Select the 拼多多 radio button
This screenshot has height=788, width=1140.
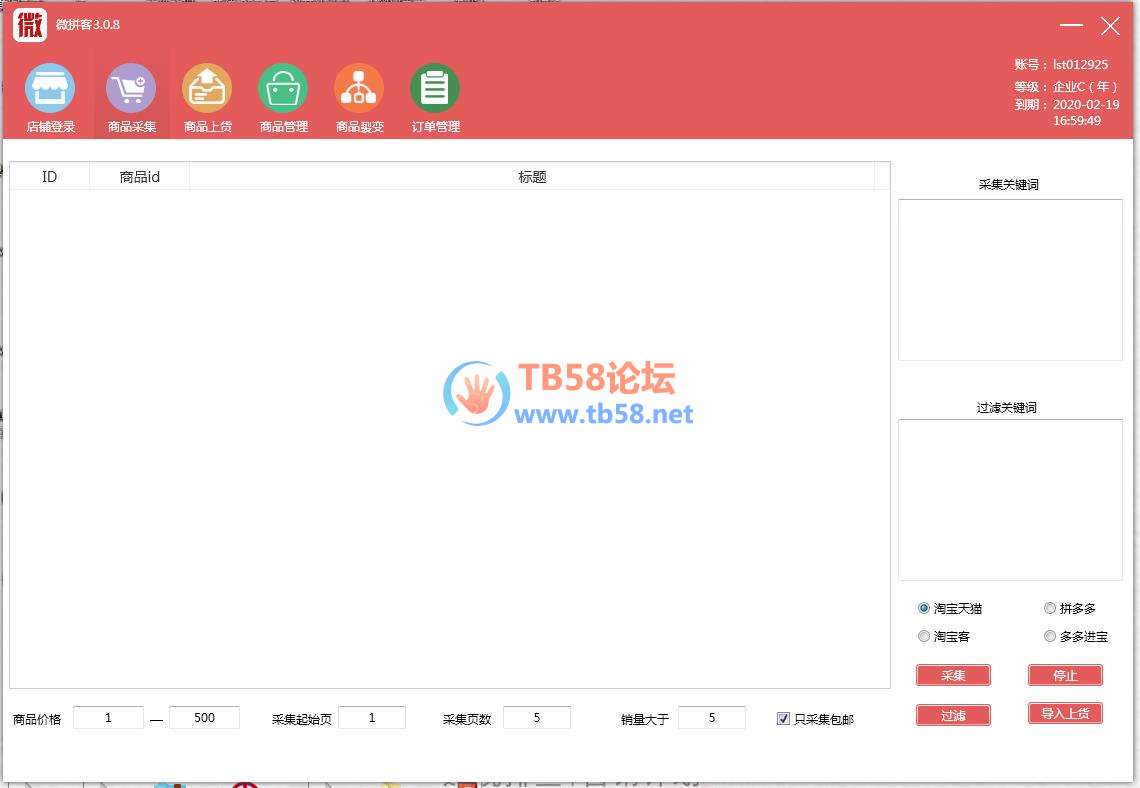point(1050,608)
